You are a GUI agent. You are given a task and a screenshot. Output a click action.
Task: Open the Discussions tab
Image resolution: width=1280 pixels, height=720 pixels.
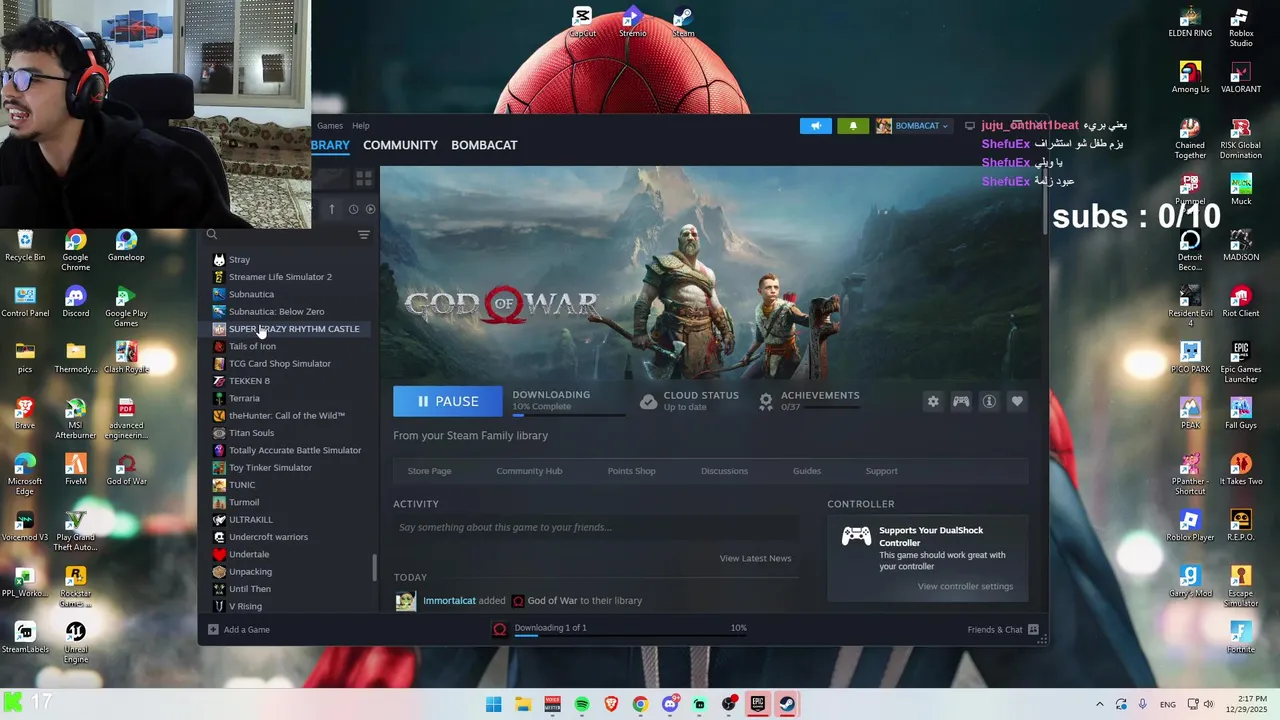[x=724, y=471]
